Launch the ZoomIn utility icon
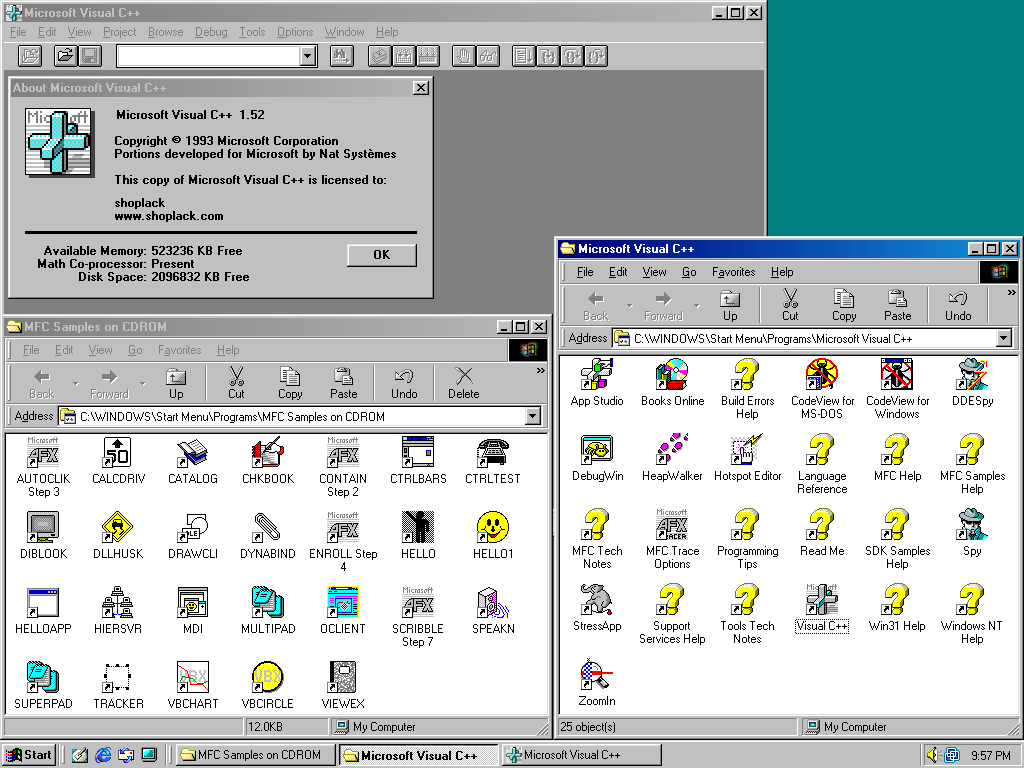1024x768 pixels. [x=597, y=674]
